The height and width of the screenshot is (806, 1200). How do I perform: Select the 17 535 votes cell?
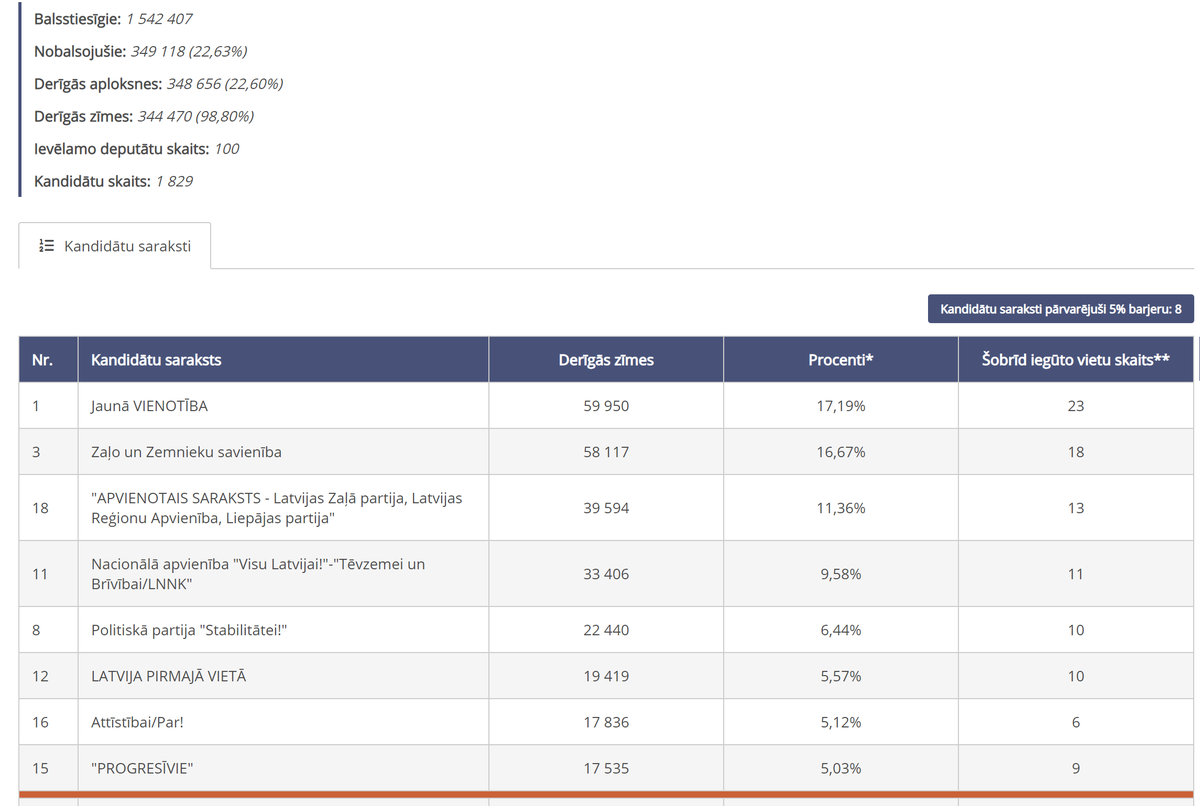tap(606, 768)
